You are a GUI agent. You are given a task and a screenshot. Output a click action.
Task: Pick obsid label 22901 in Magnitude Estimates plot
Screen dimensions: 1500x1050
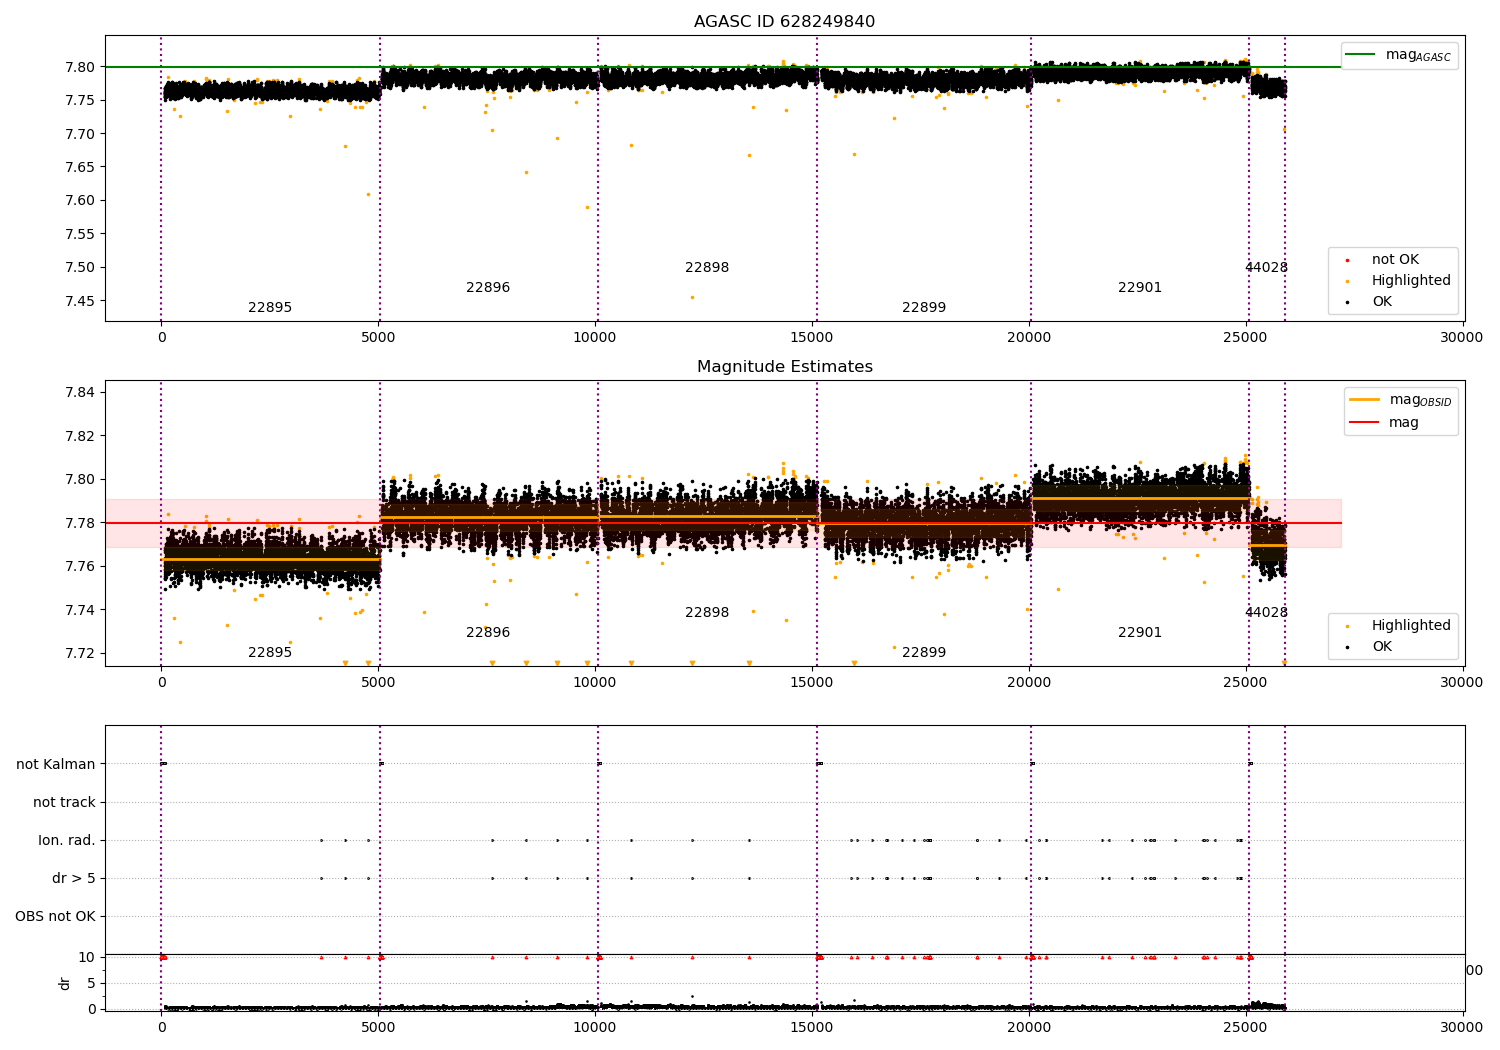click(x=1140, y=633)
